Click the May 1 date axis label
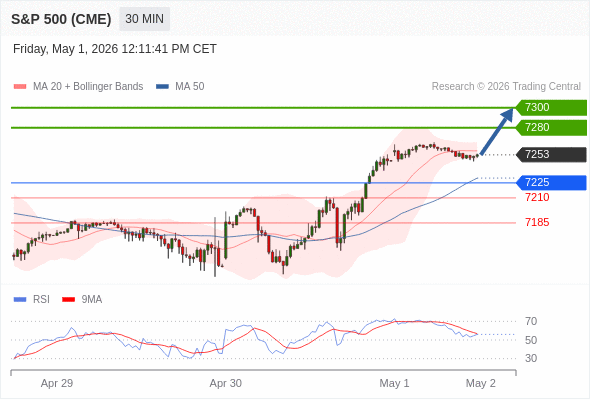The width and height of the screenshot is (590, 400). tap(394, 383)
